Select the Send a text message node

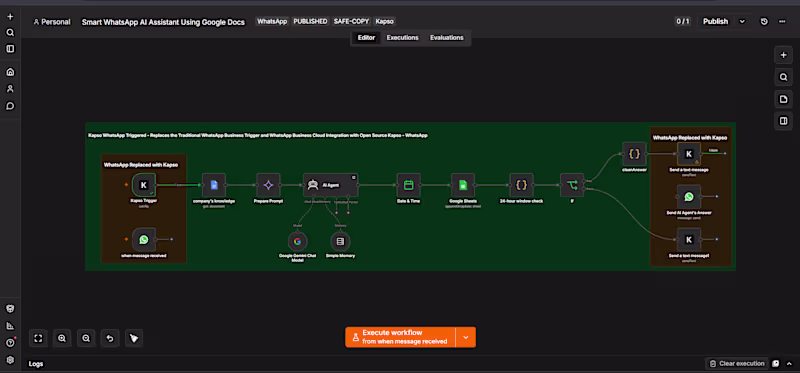[689, 154]
